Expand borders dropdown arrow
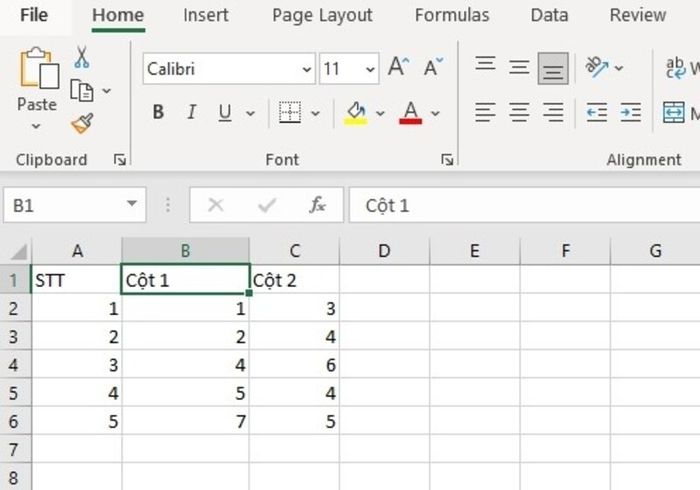Image resolution: width=700 pixels, height=490 pixels. (315, 113)
